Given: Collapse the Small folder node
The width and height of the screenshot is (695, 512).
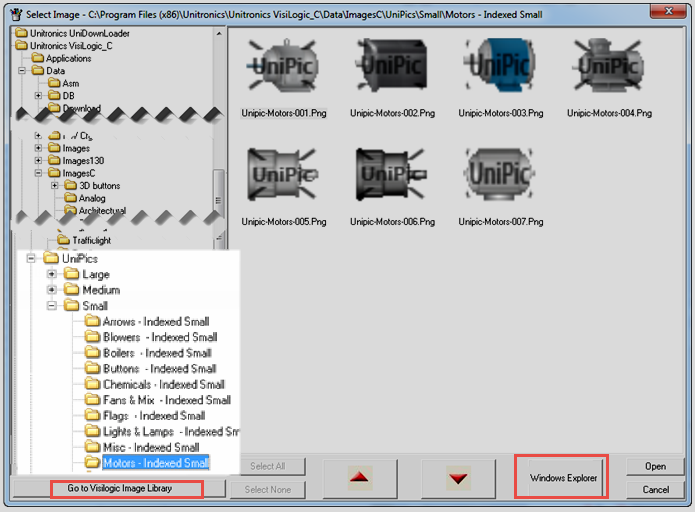Looking at the screenshot, I should 51,305.
